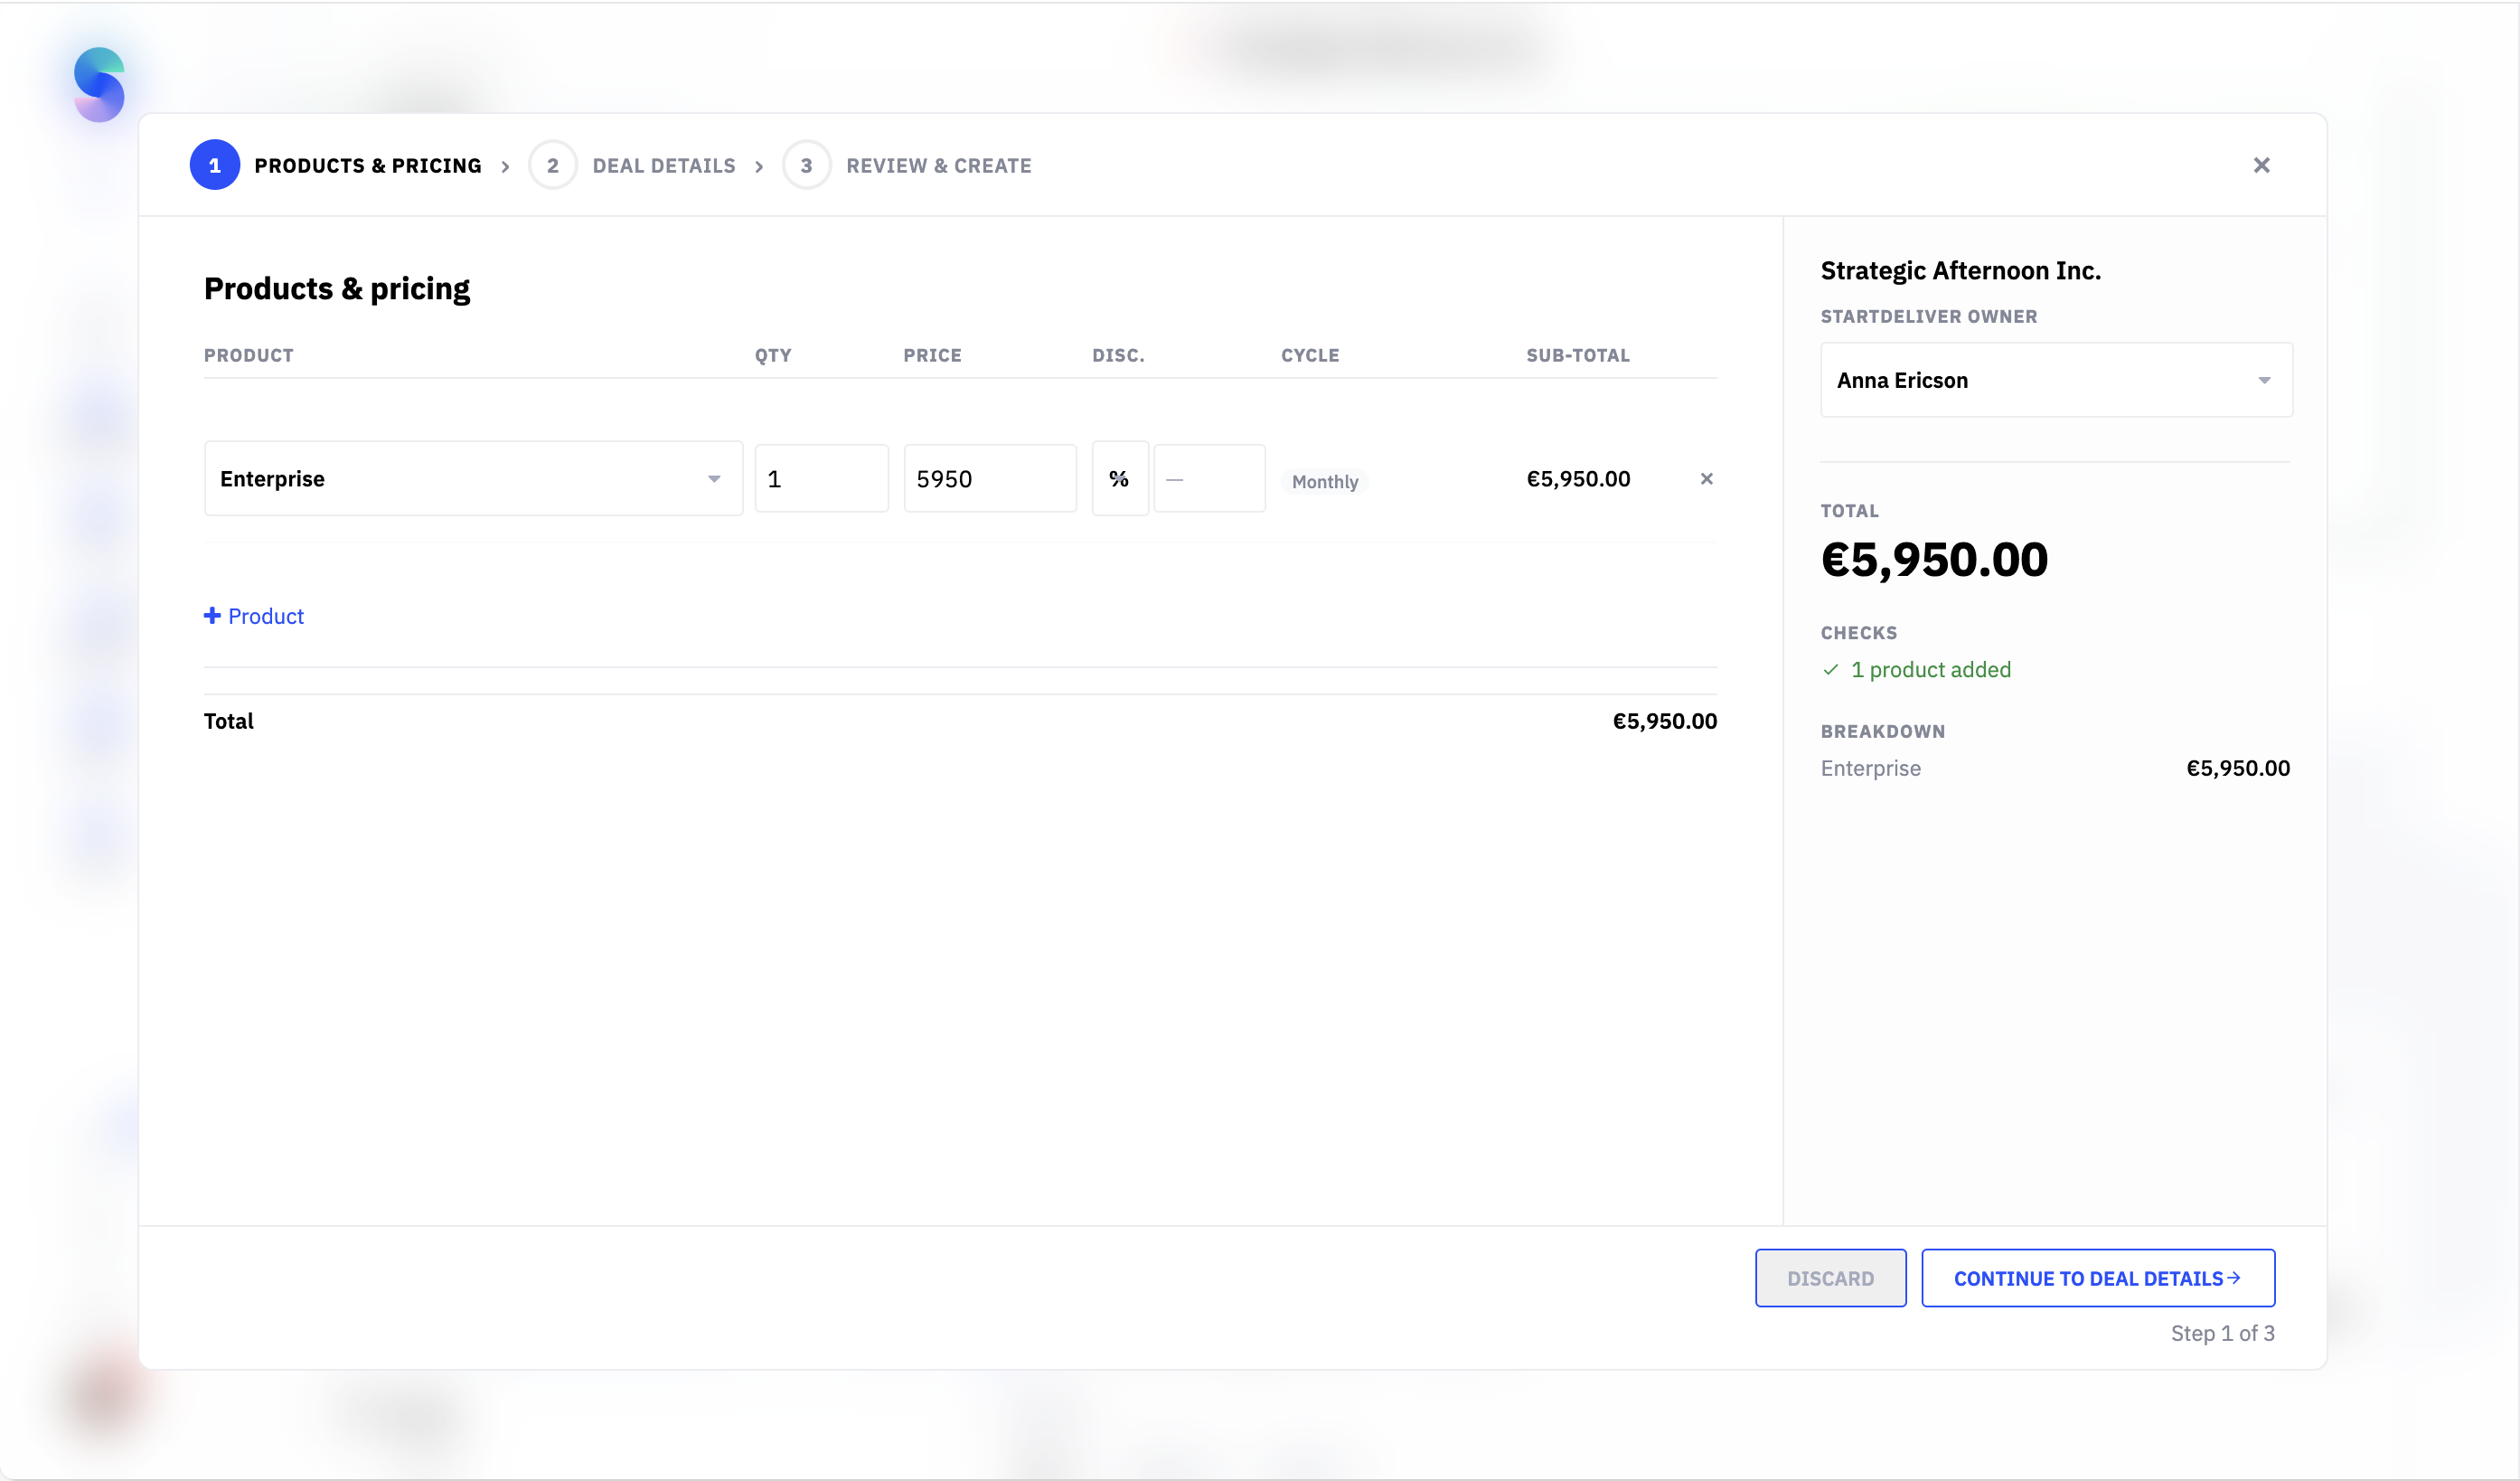Continue to Deal Details
Image resolution: width=2520 pixels, height=1481 pixels.
point(2097,1277)
